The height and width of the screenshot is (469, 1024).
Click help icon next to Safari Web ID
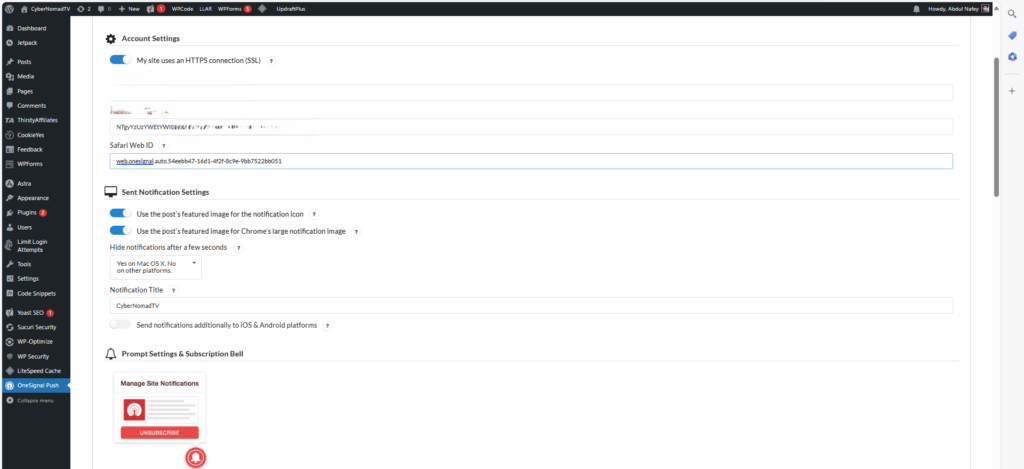tap(163, 145)
